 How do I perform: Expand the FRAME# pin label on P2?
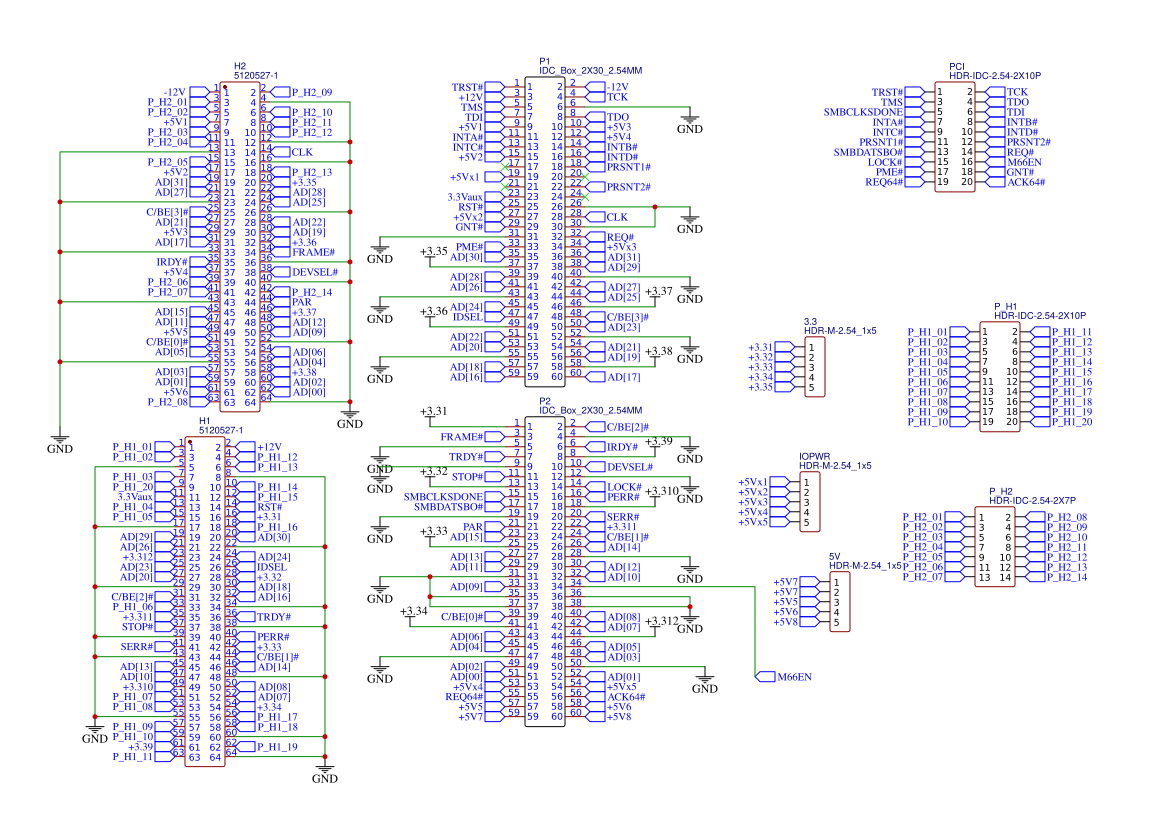tap(460, 436)
